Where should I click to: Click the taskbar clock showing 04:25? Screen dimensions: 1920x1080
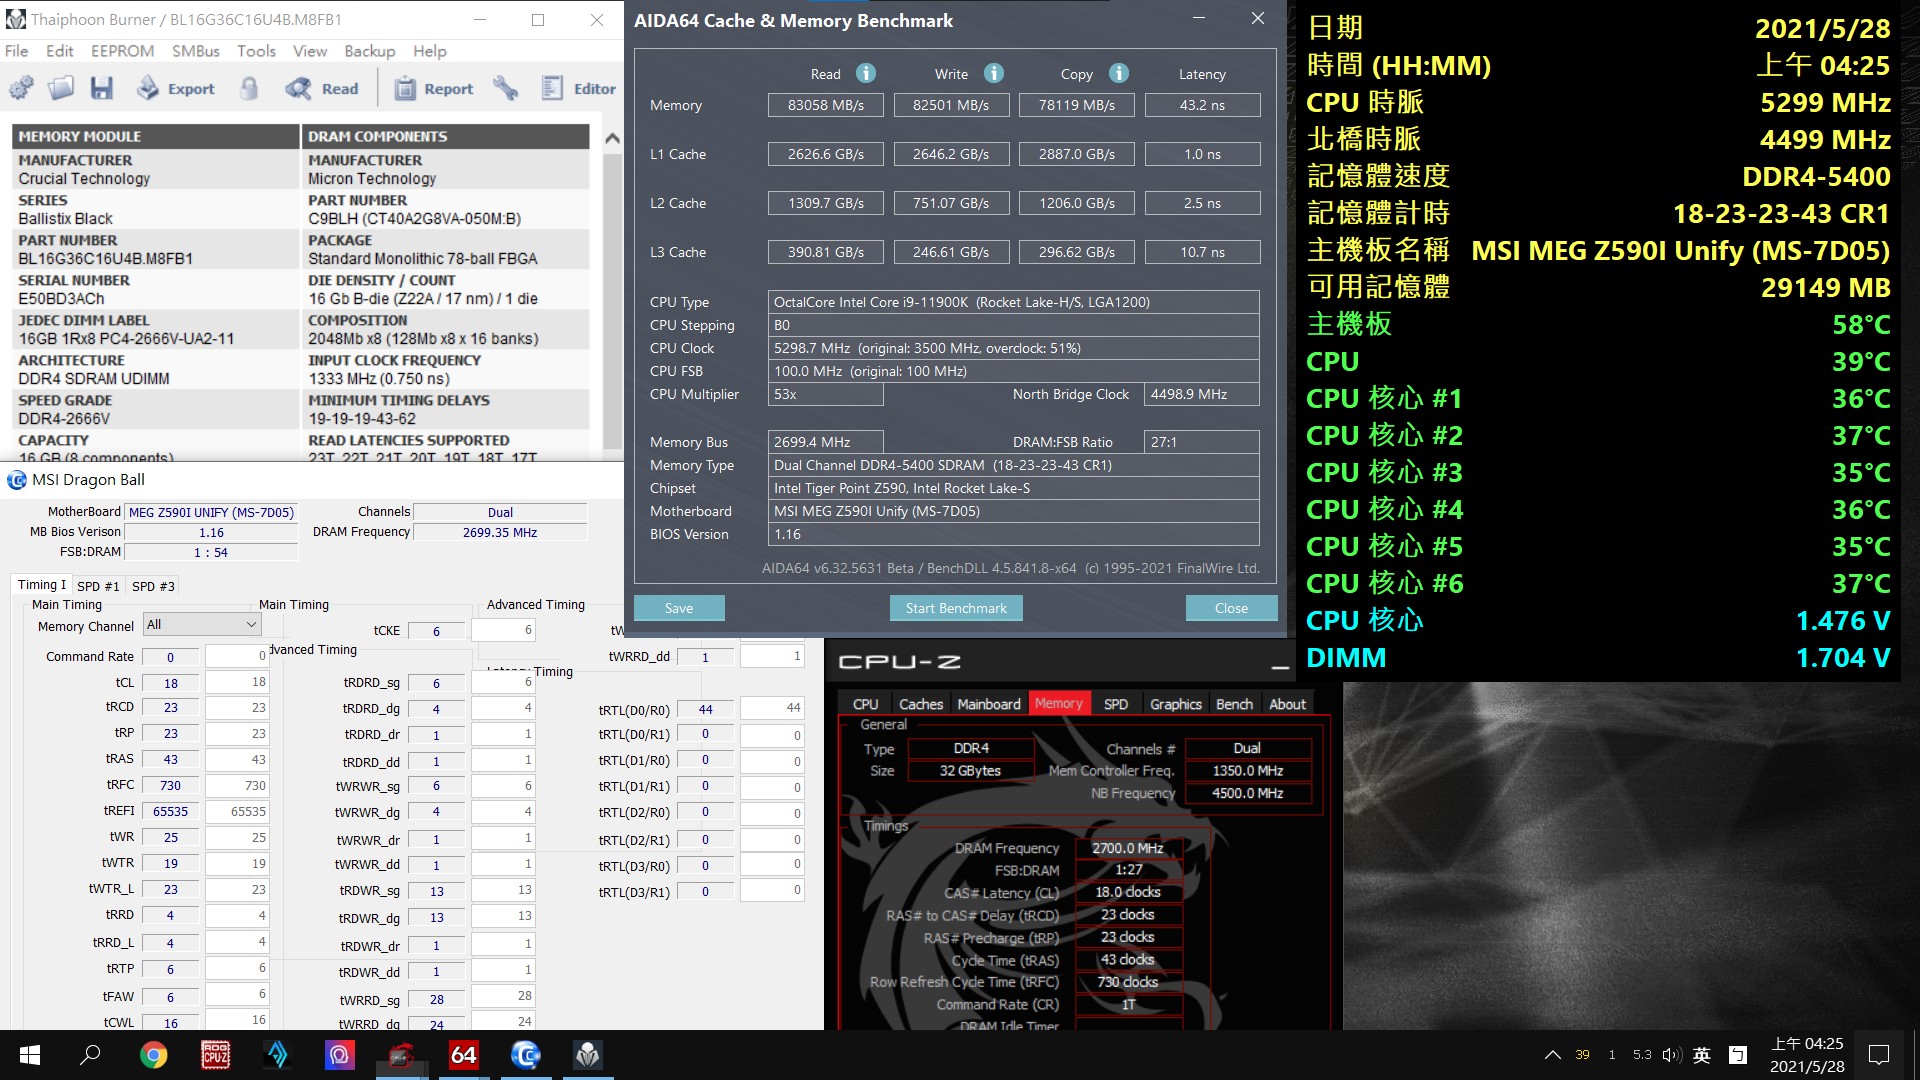1807,1055
